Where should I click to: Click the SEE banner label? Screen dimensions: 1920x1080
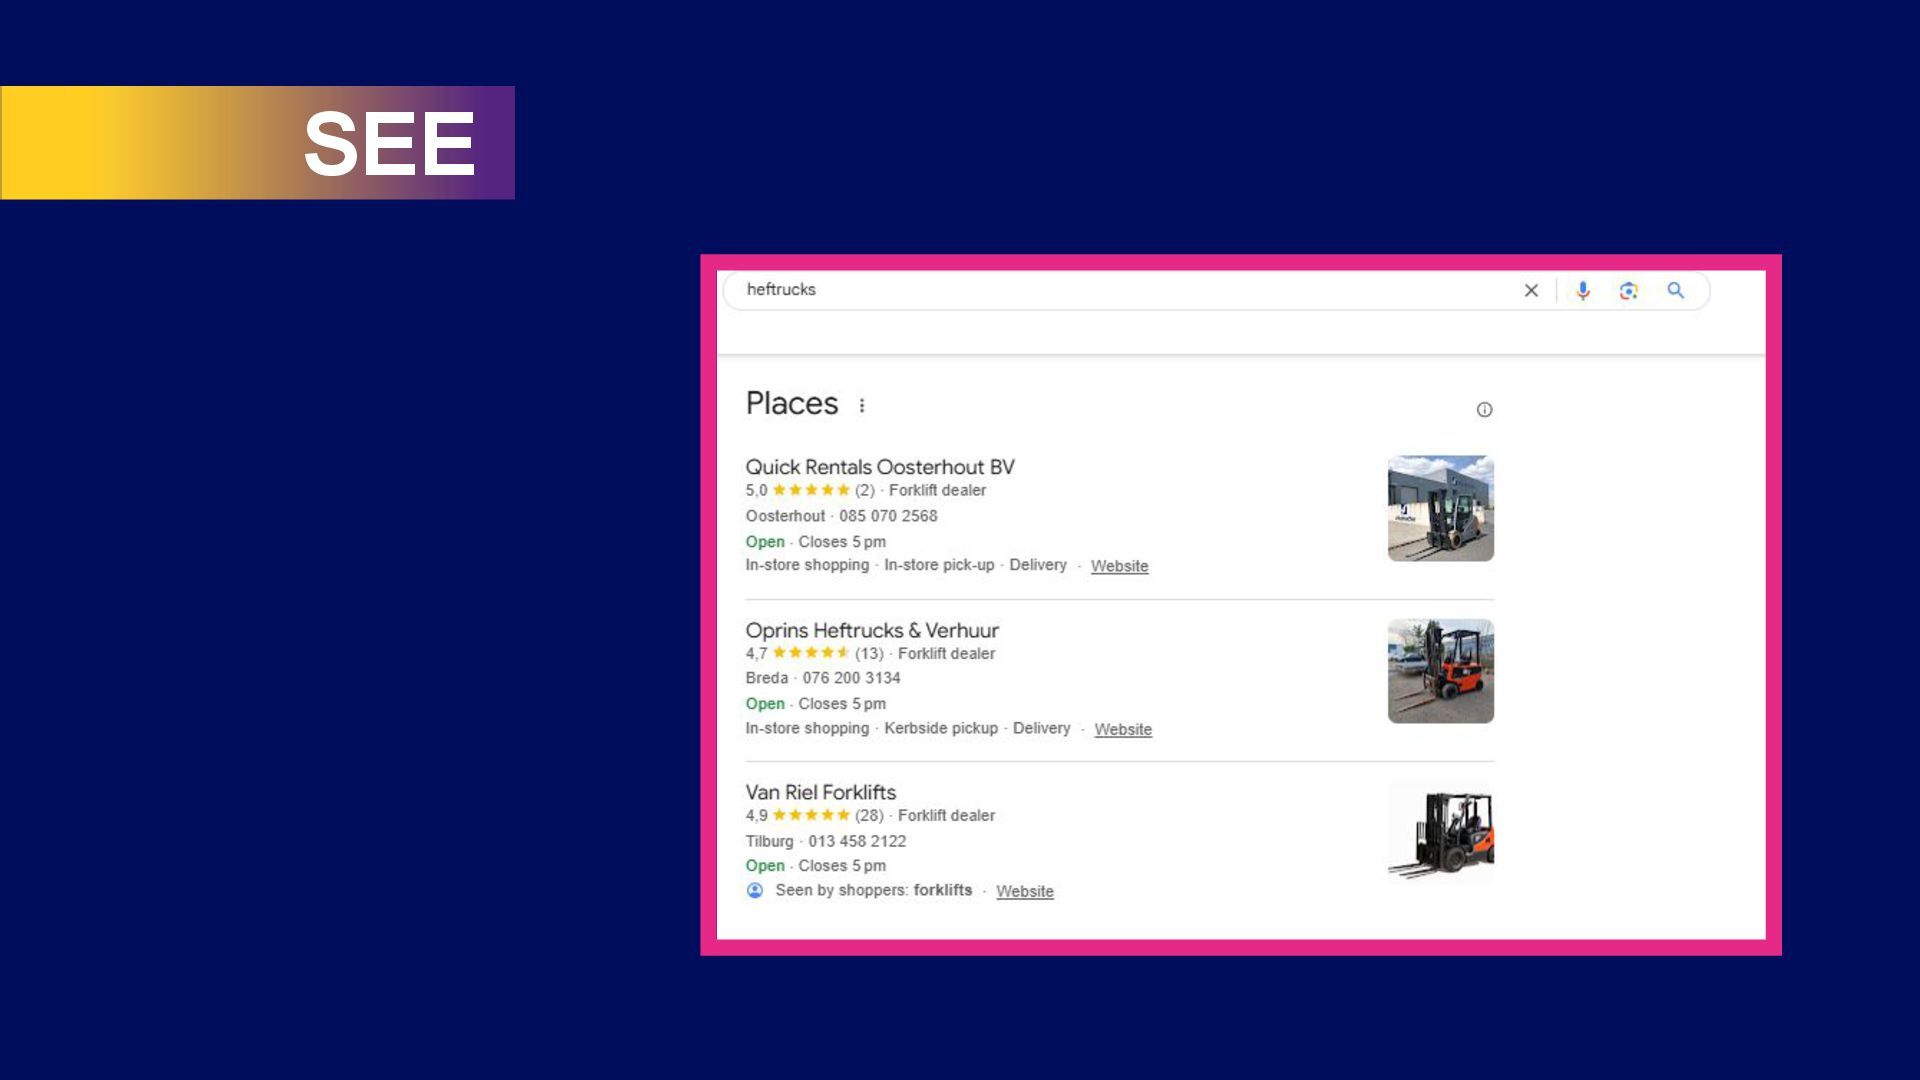coord(389,143)
